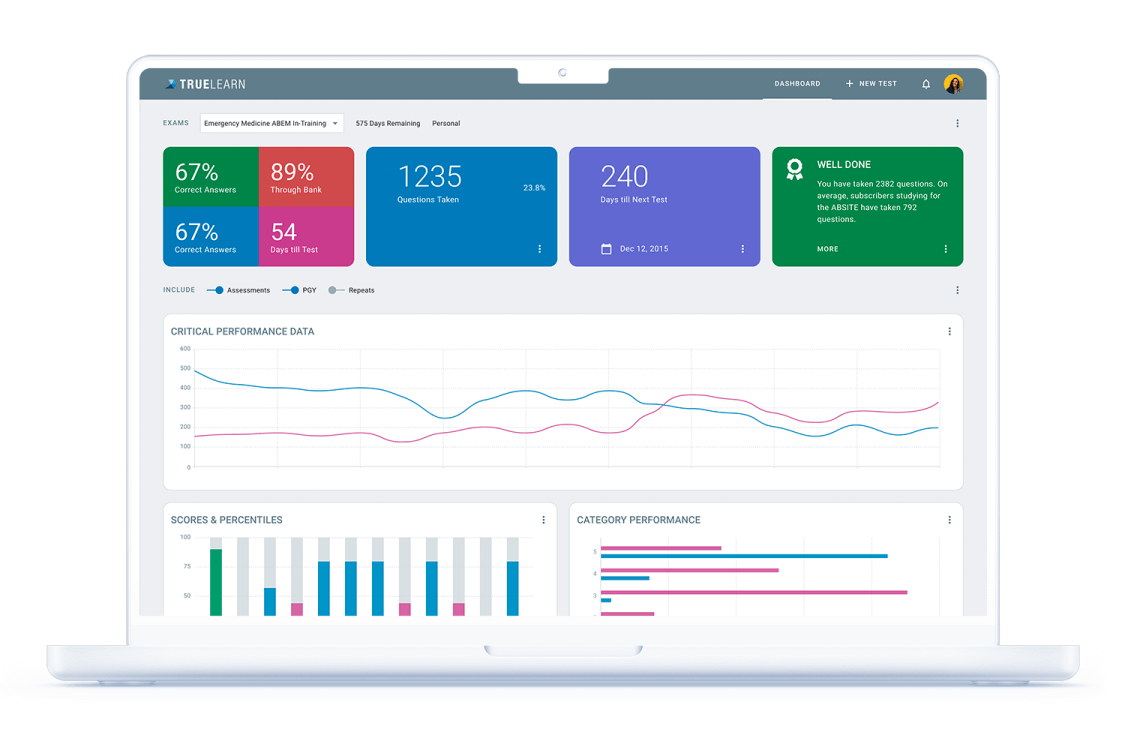Open Critical Performance Data options menu

tap(949, 331)
